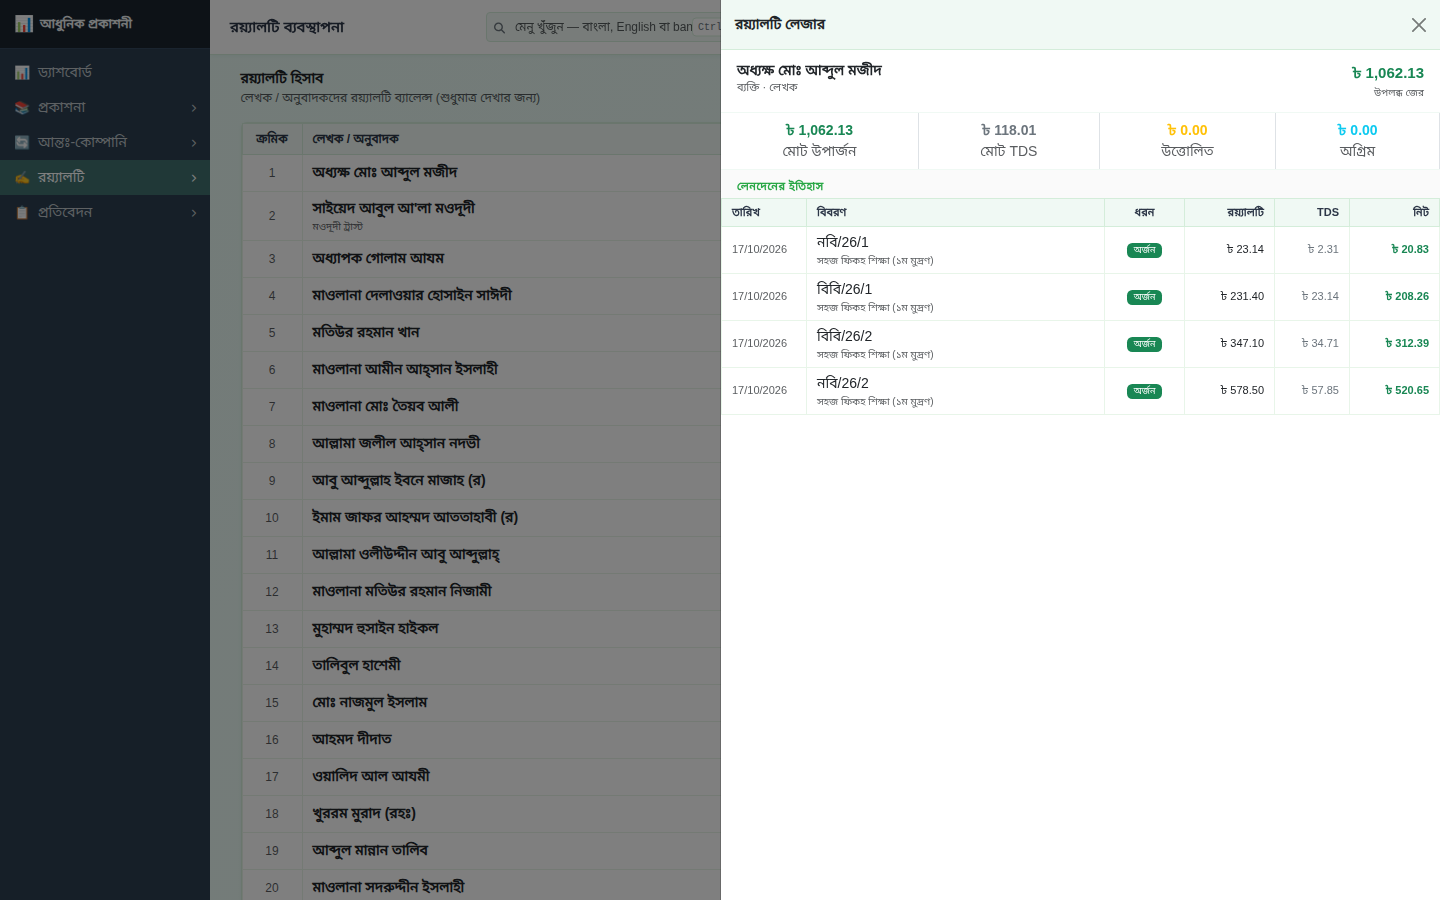Click the প্রতিবেদন clipboard icon
The height and width of the screenshot is (900, 1440).
22,212
